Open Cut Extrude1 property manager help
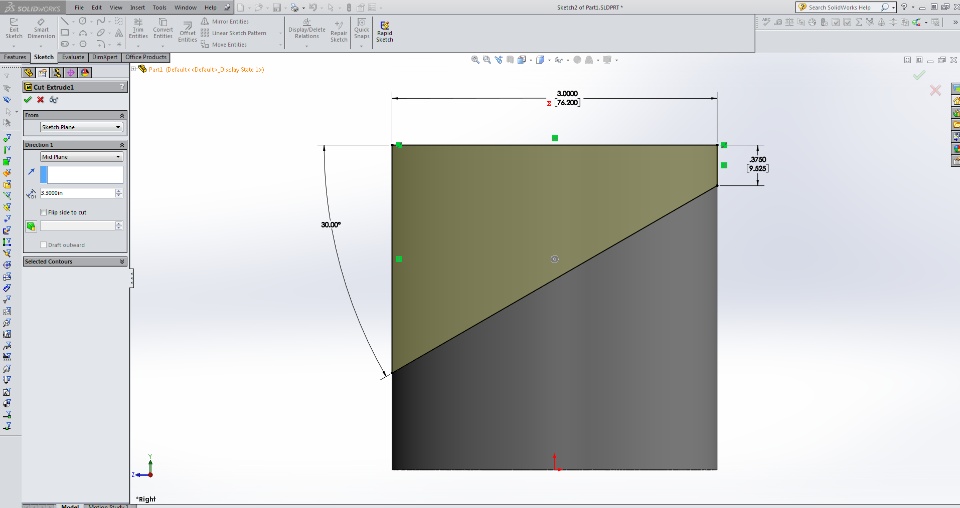Image resolution: width=960 pixels, height=508 pixels. 122,87
